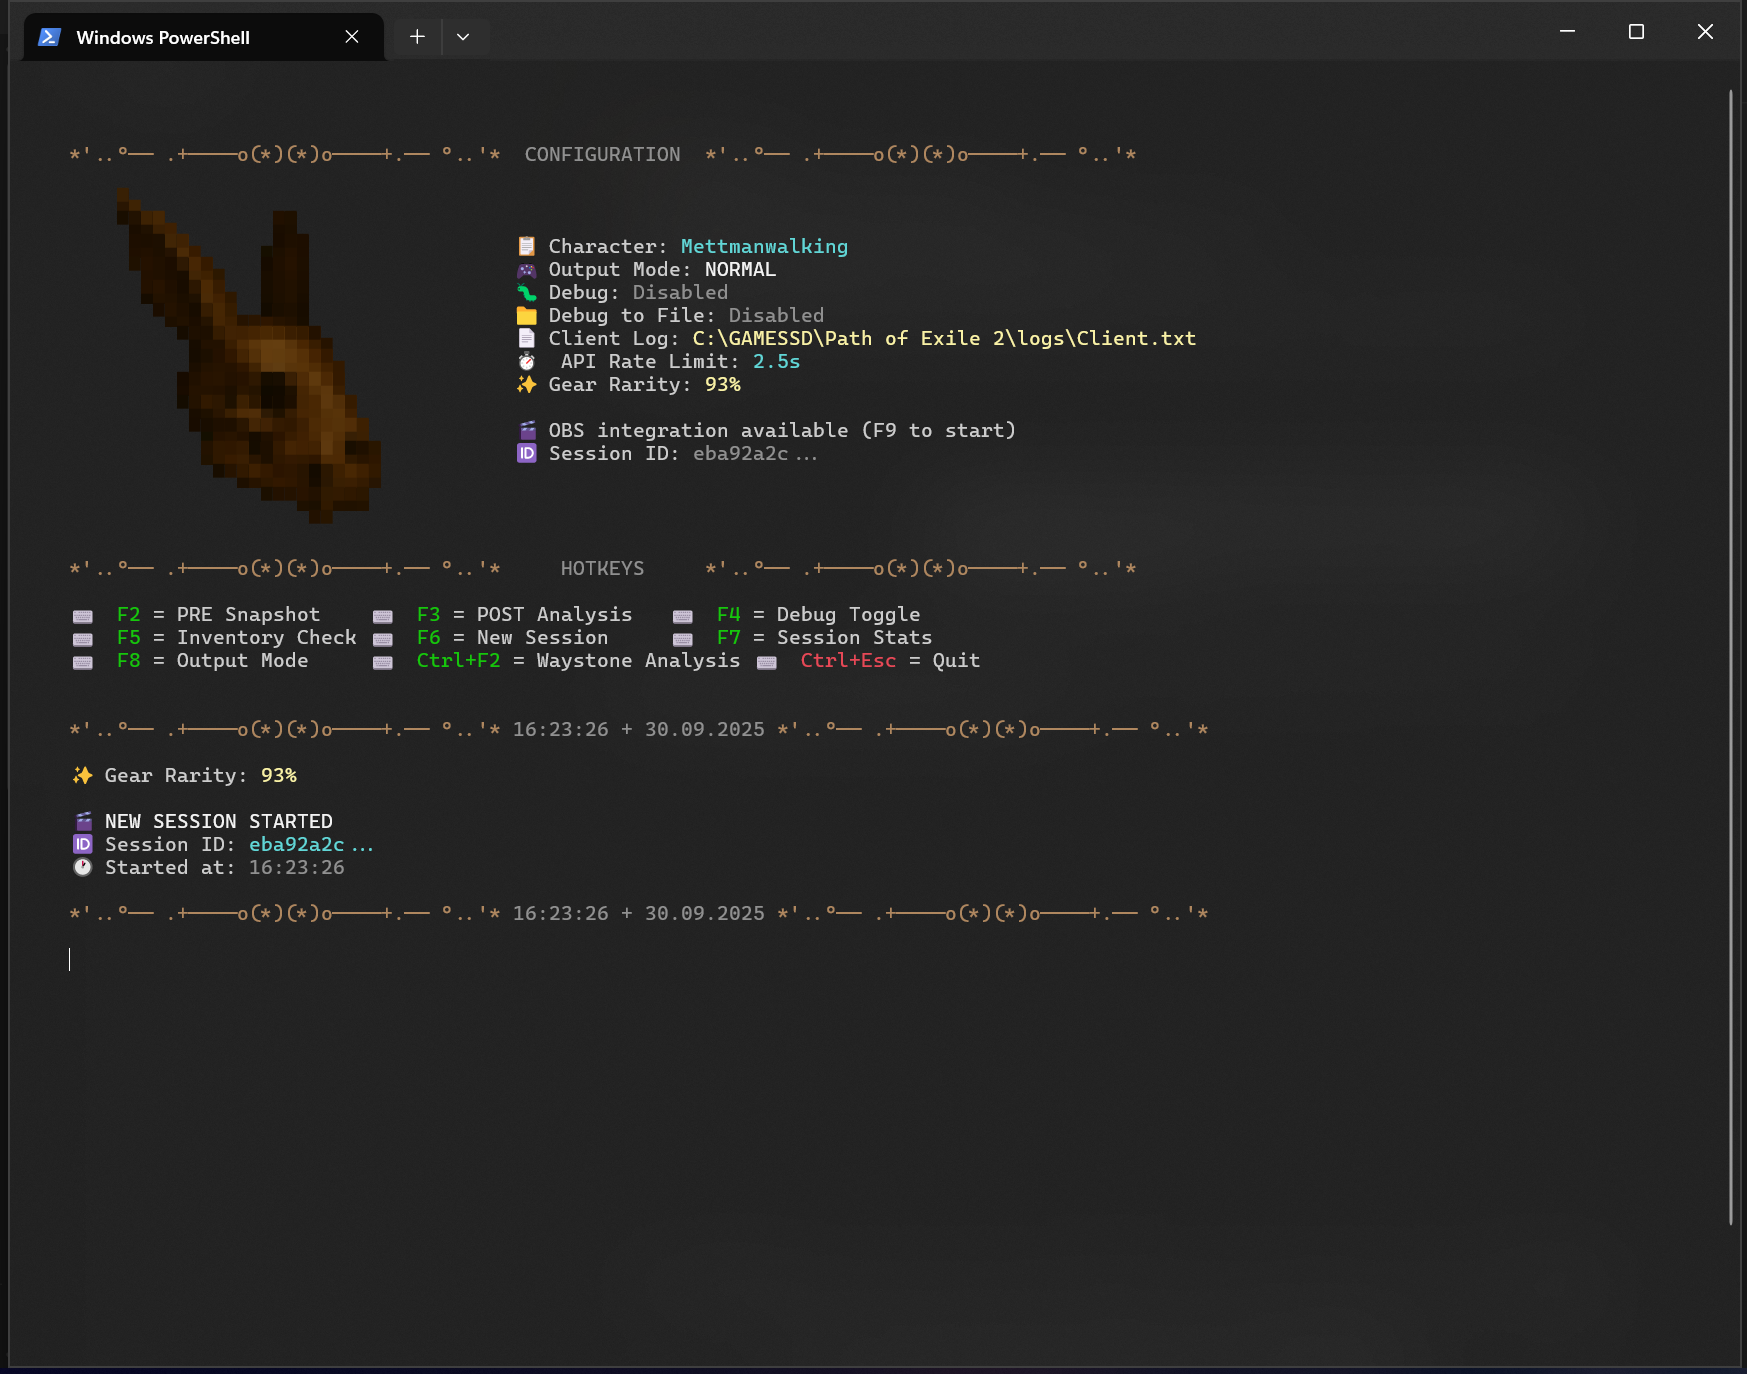Click the cyan session ID eba92a2c
This screenshot has height=1374, width=1747.
pos(311,844)
